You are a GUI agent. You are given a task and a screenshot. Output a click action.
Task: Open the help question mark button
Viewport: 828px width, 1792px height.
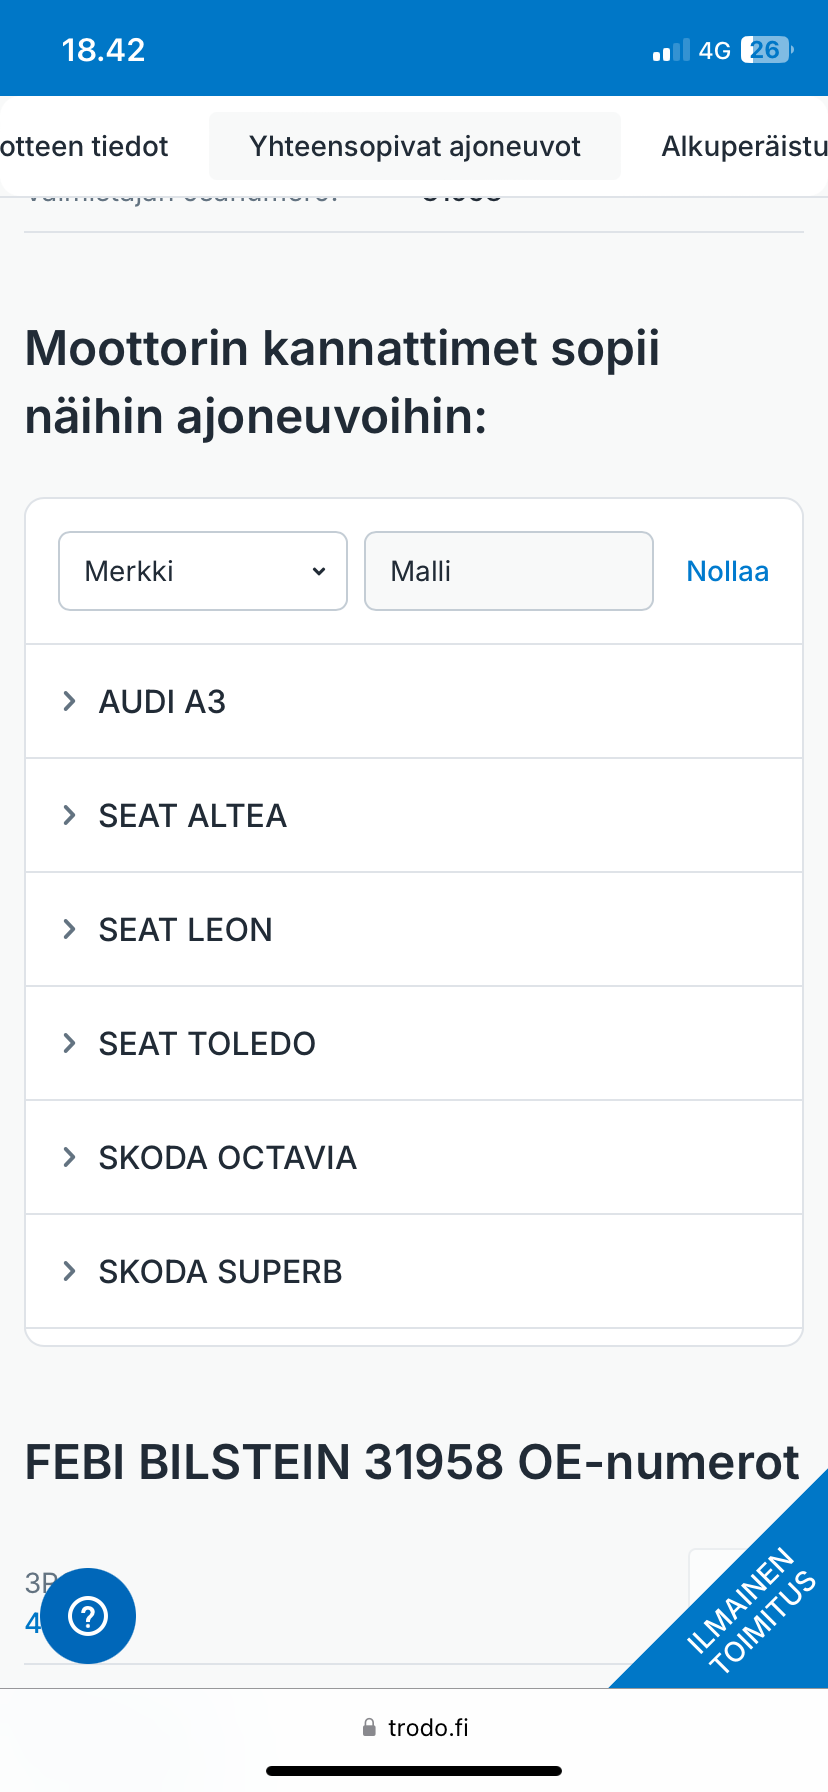pos(88,1615)
